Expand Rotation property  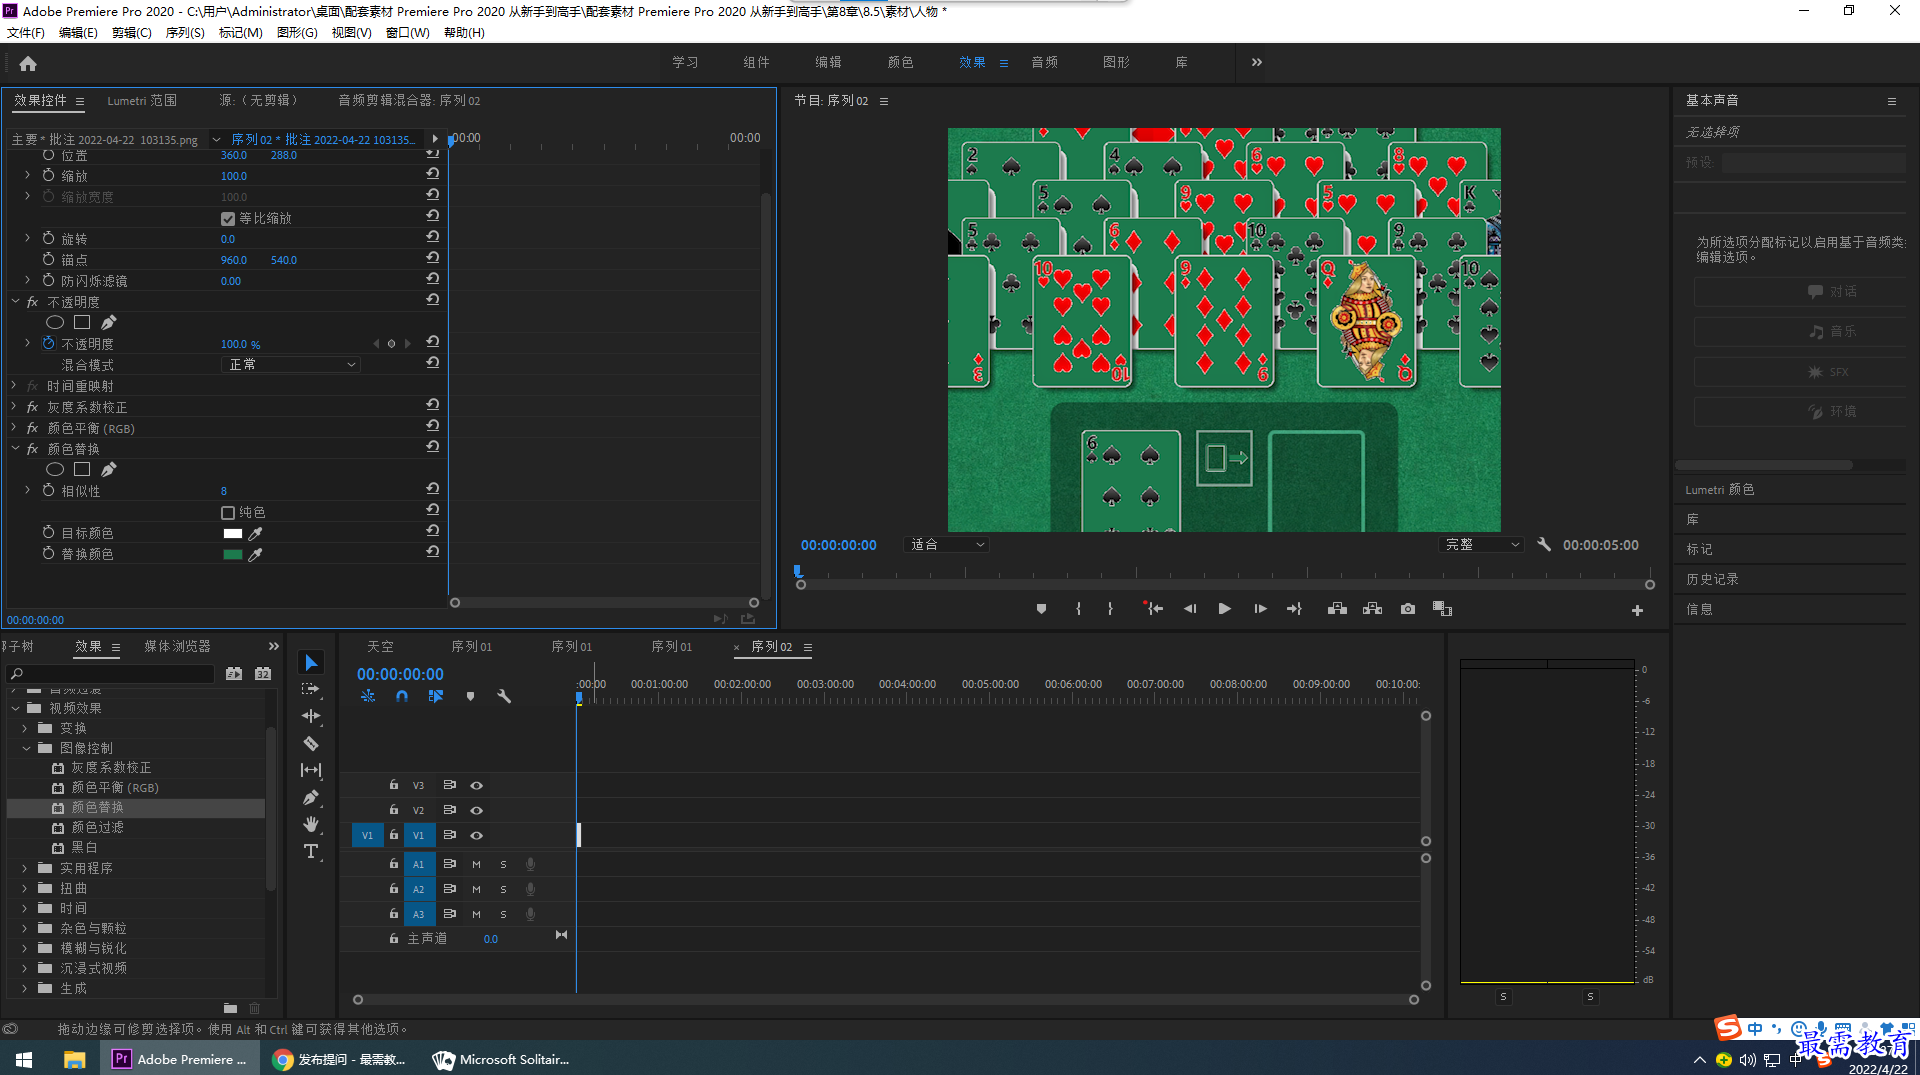pyautogui.click(x=27, y=238)
